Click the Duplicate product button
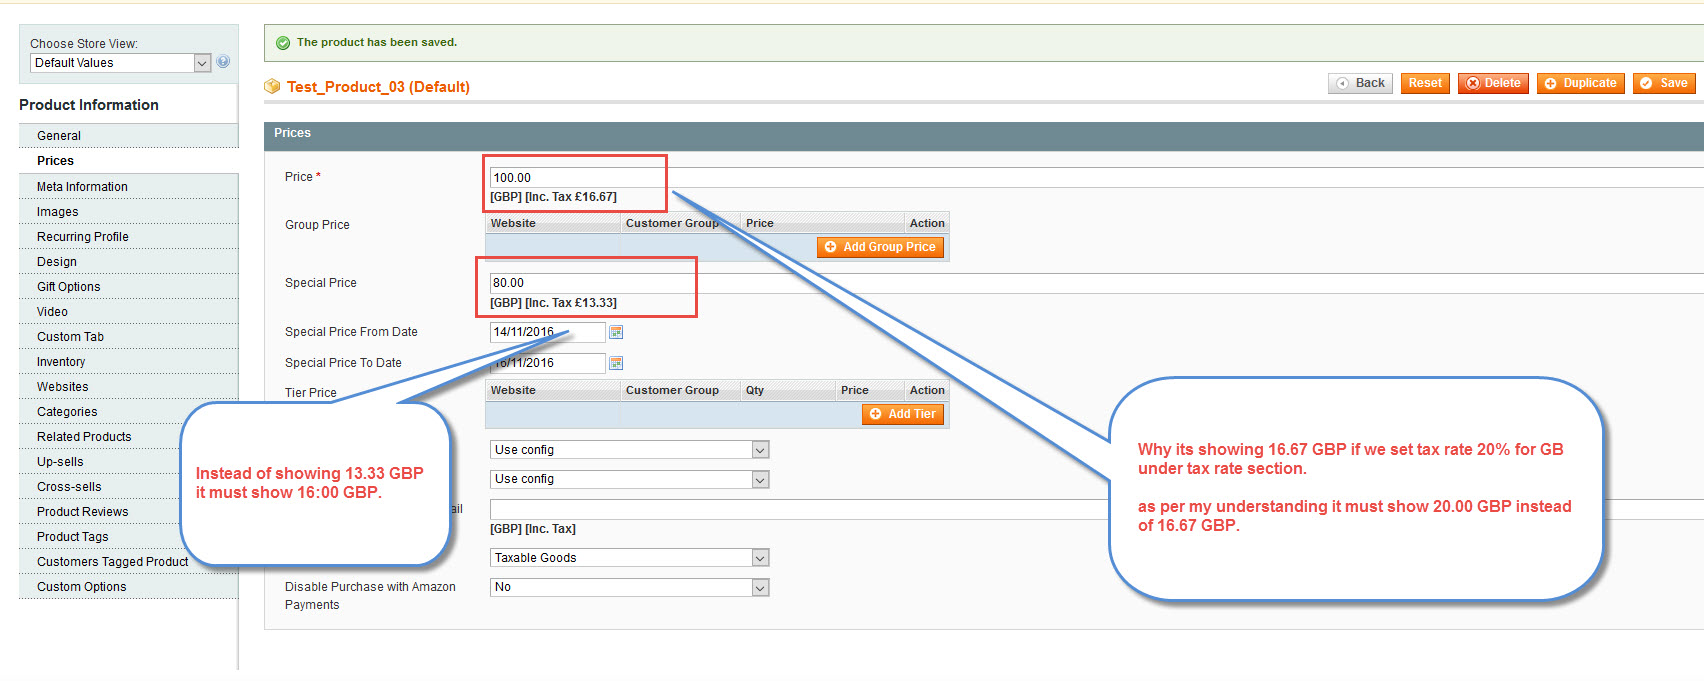Screen dimensions: 1704x681 [x=1580, y=84]
